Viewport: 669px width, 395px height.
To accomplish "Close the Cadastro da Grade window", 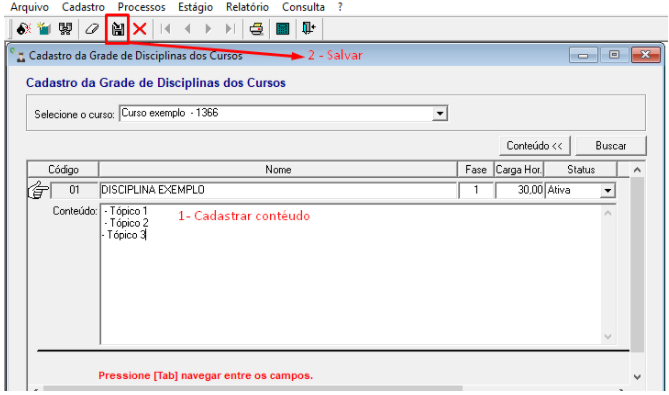I will tap(646, 55).
